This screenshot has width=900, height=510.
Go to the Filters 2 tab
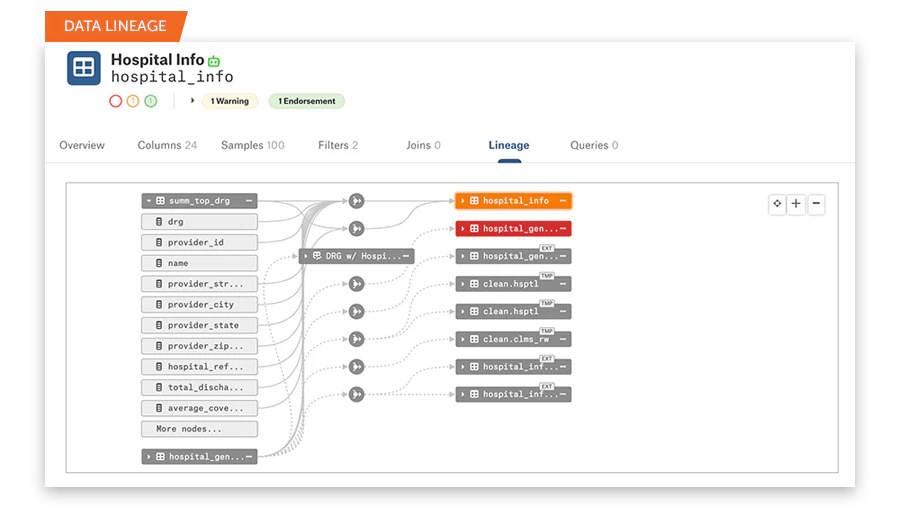338,145
